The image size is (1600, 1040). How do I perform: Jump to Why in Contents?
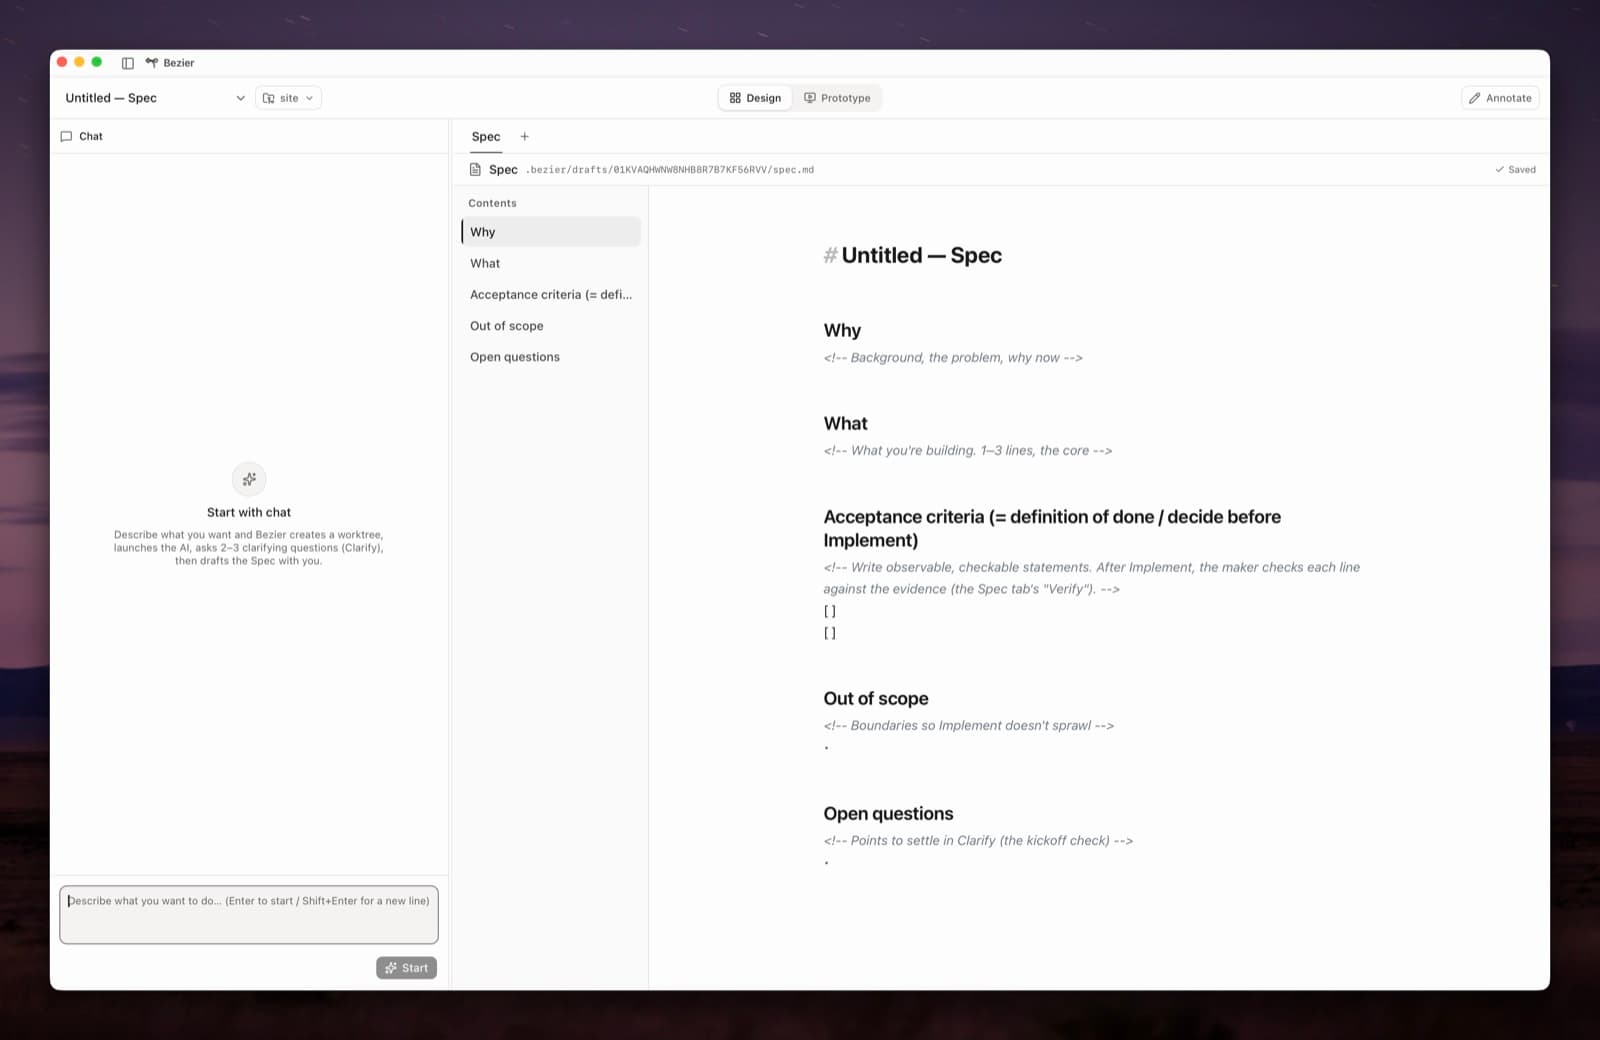coord(551,232)
